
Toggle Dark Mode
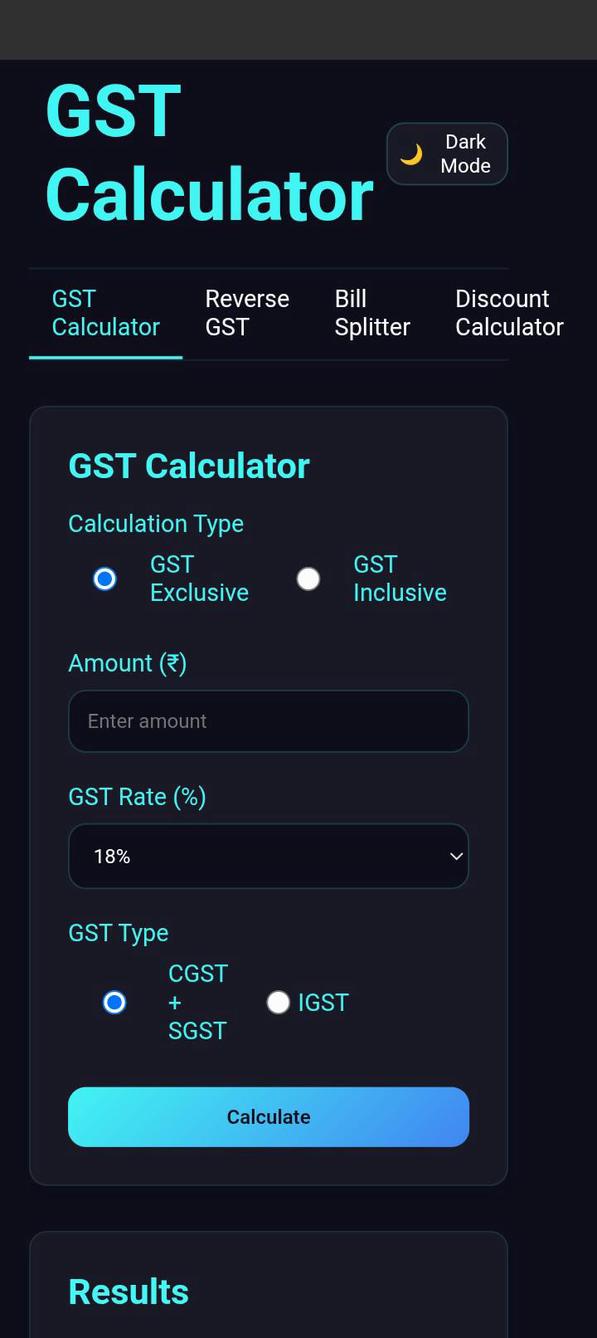coord(446,153)
